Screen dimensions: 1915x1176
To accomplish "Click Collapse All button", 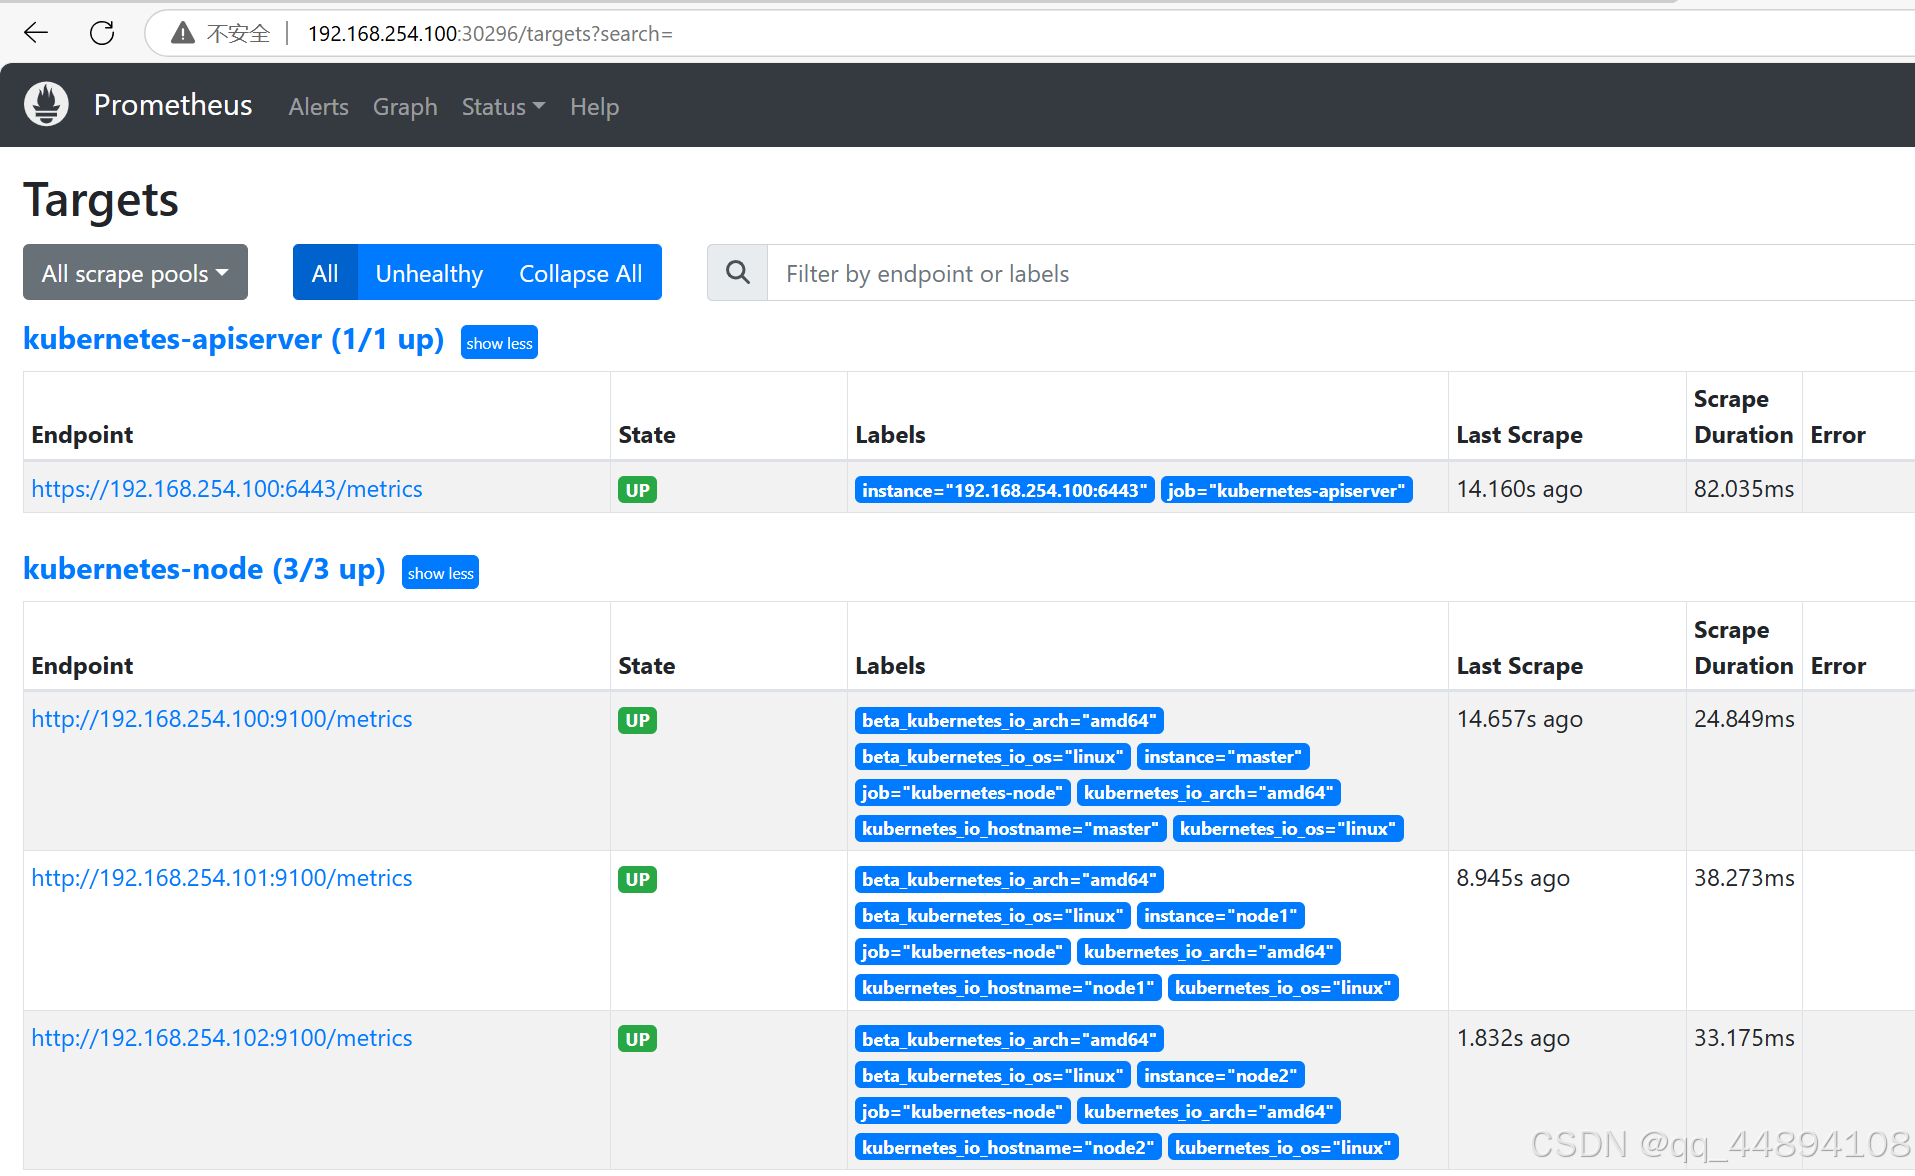I will (581, 272).
